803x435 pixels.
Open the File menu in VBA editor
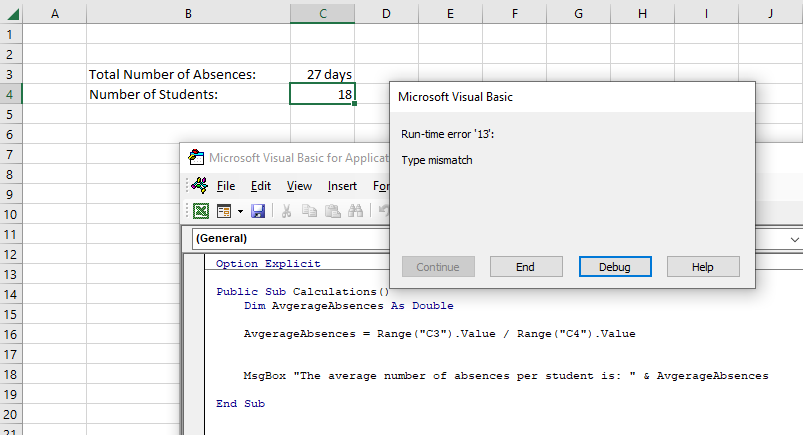(x=226, y=186)
